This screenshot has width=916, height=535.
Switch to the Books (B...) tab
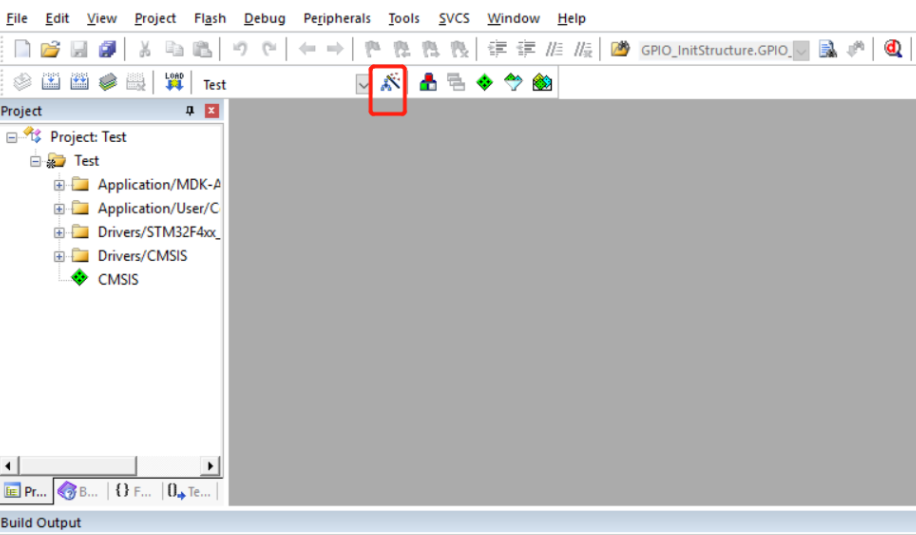pyautogui.click(x=78, y=491)
